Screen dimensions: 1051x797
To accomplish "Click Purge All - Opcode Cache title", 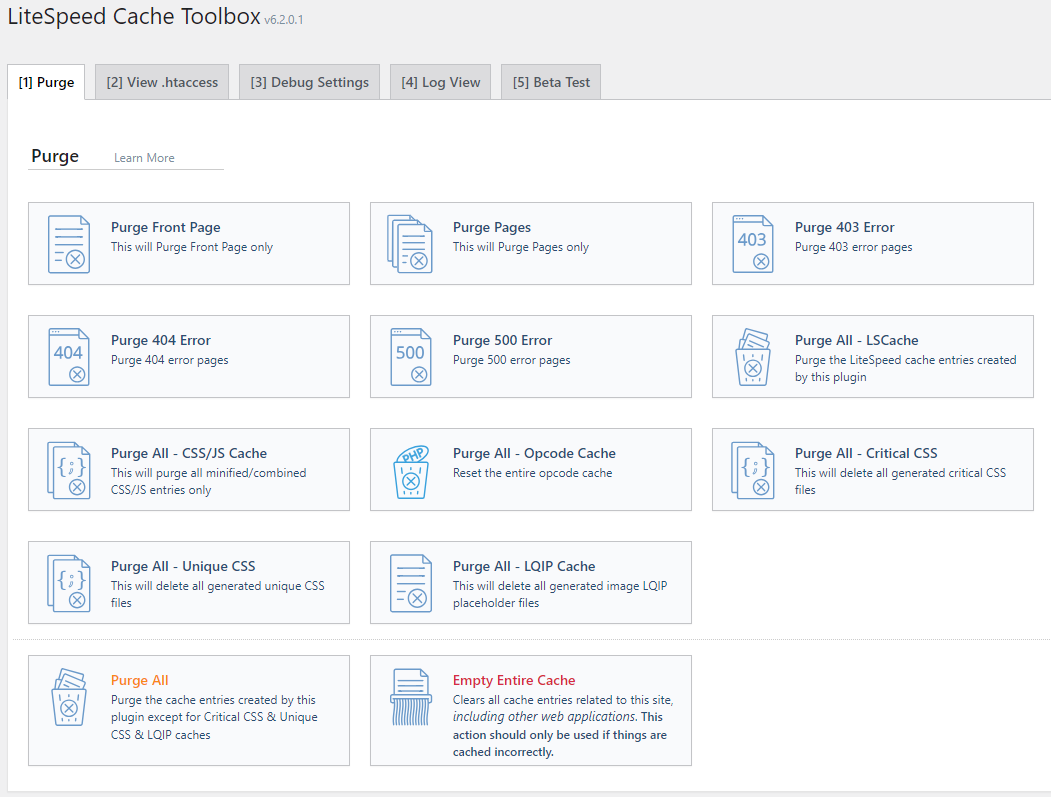I will 534,454.
